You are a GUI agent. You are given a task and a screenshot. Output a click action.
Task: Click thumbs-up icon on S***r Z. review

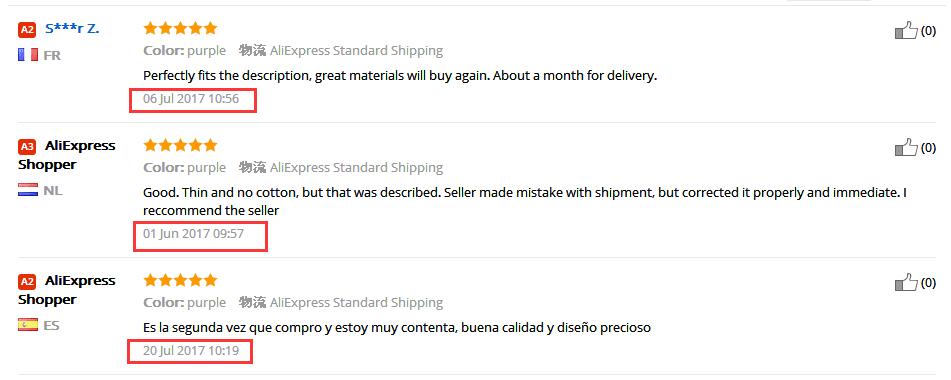point(906,30)
